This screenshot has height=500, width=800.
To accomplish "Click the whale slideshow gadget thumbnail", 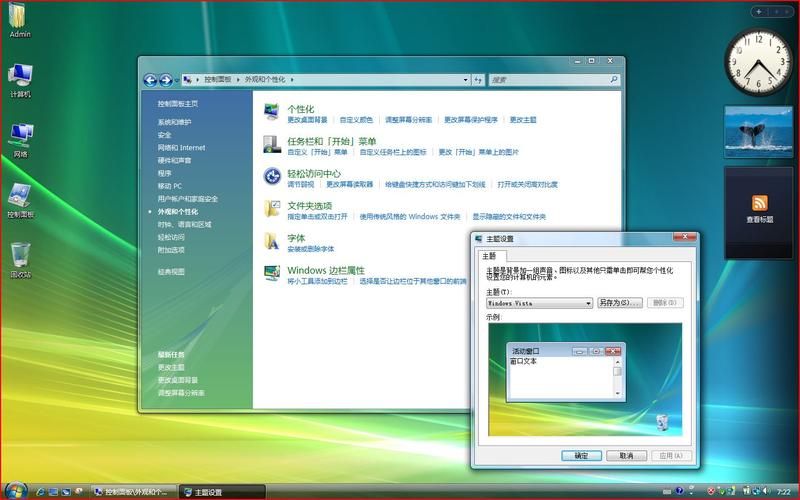I will click(x=758, y=129).
